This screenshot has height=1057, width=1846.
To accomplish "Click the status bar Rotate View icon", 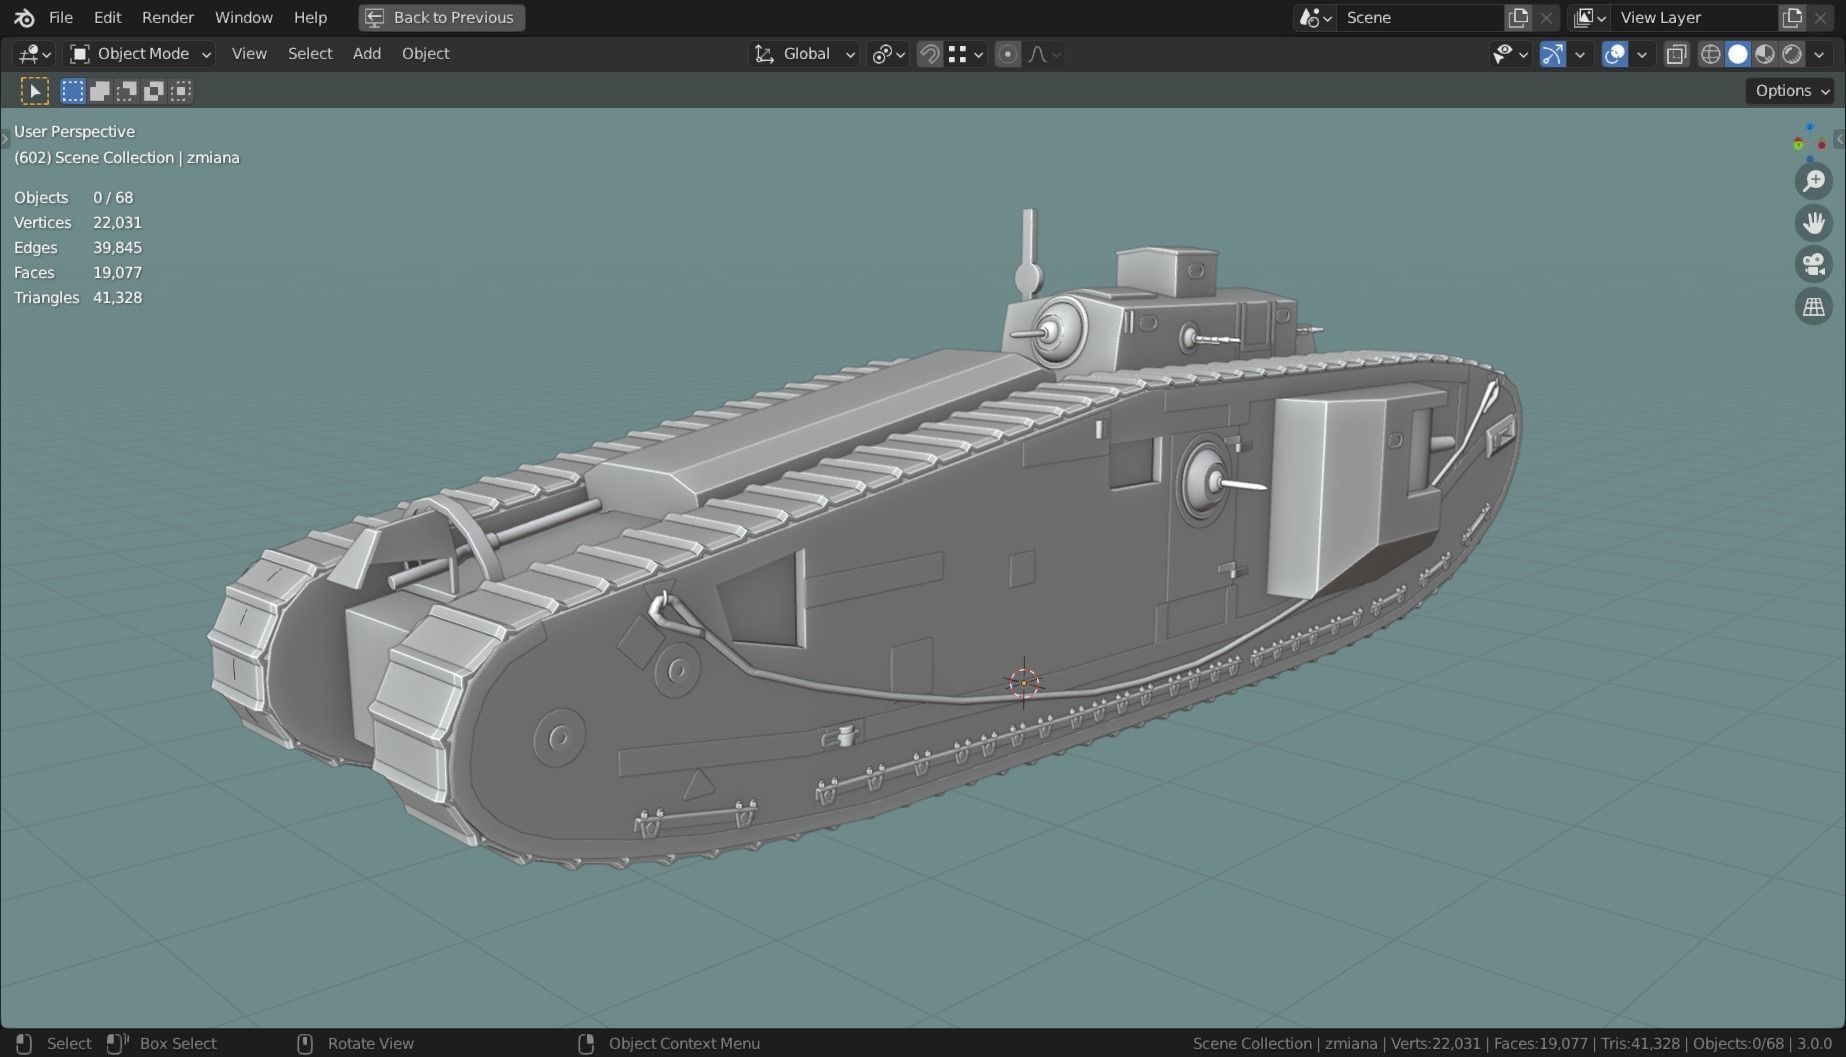I will point(306,1043).
